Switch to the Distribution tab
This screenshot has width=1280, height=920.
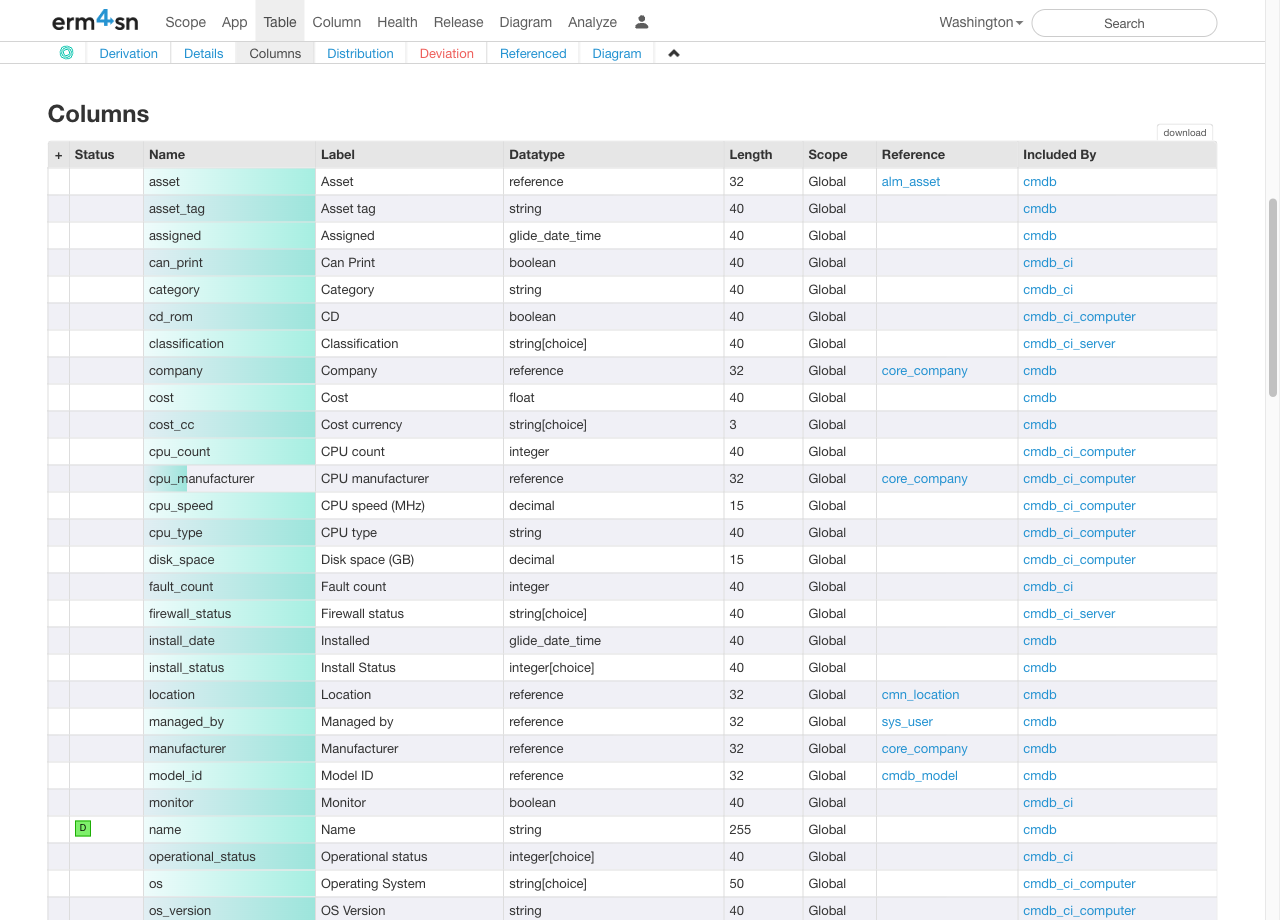360,53
